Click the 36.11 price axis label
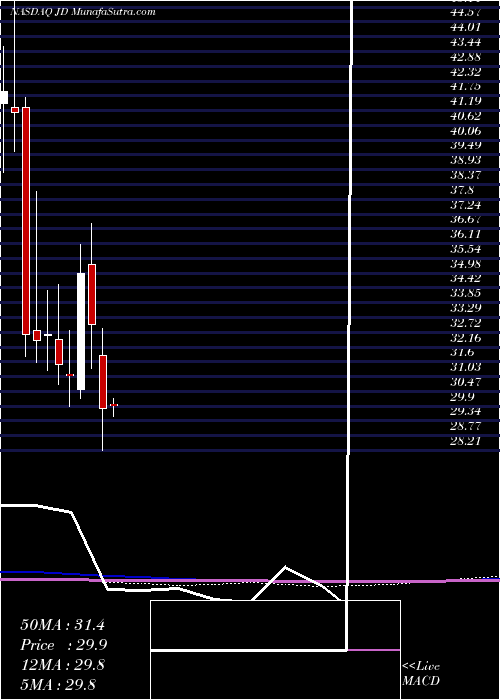Screen dimensions: 500x700 tap(465, 234)
